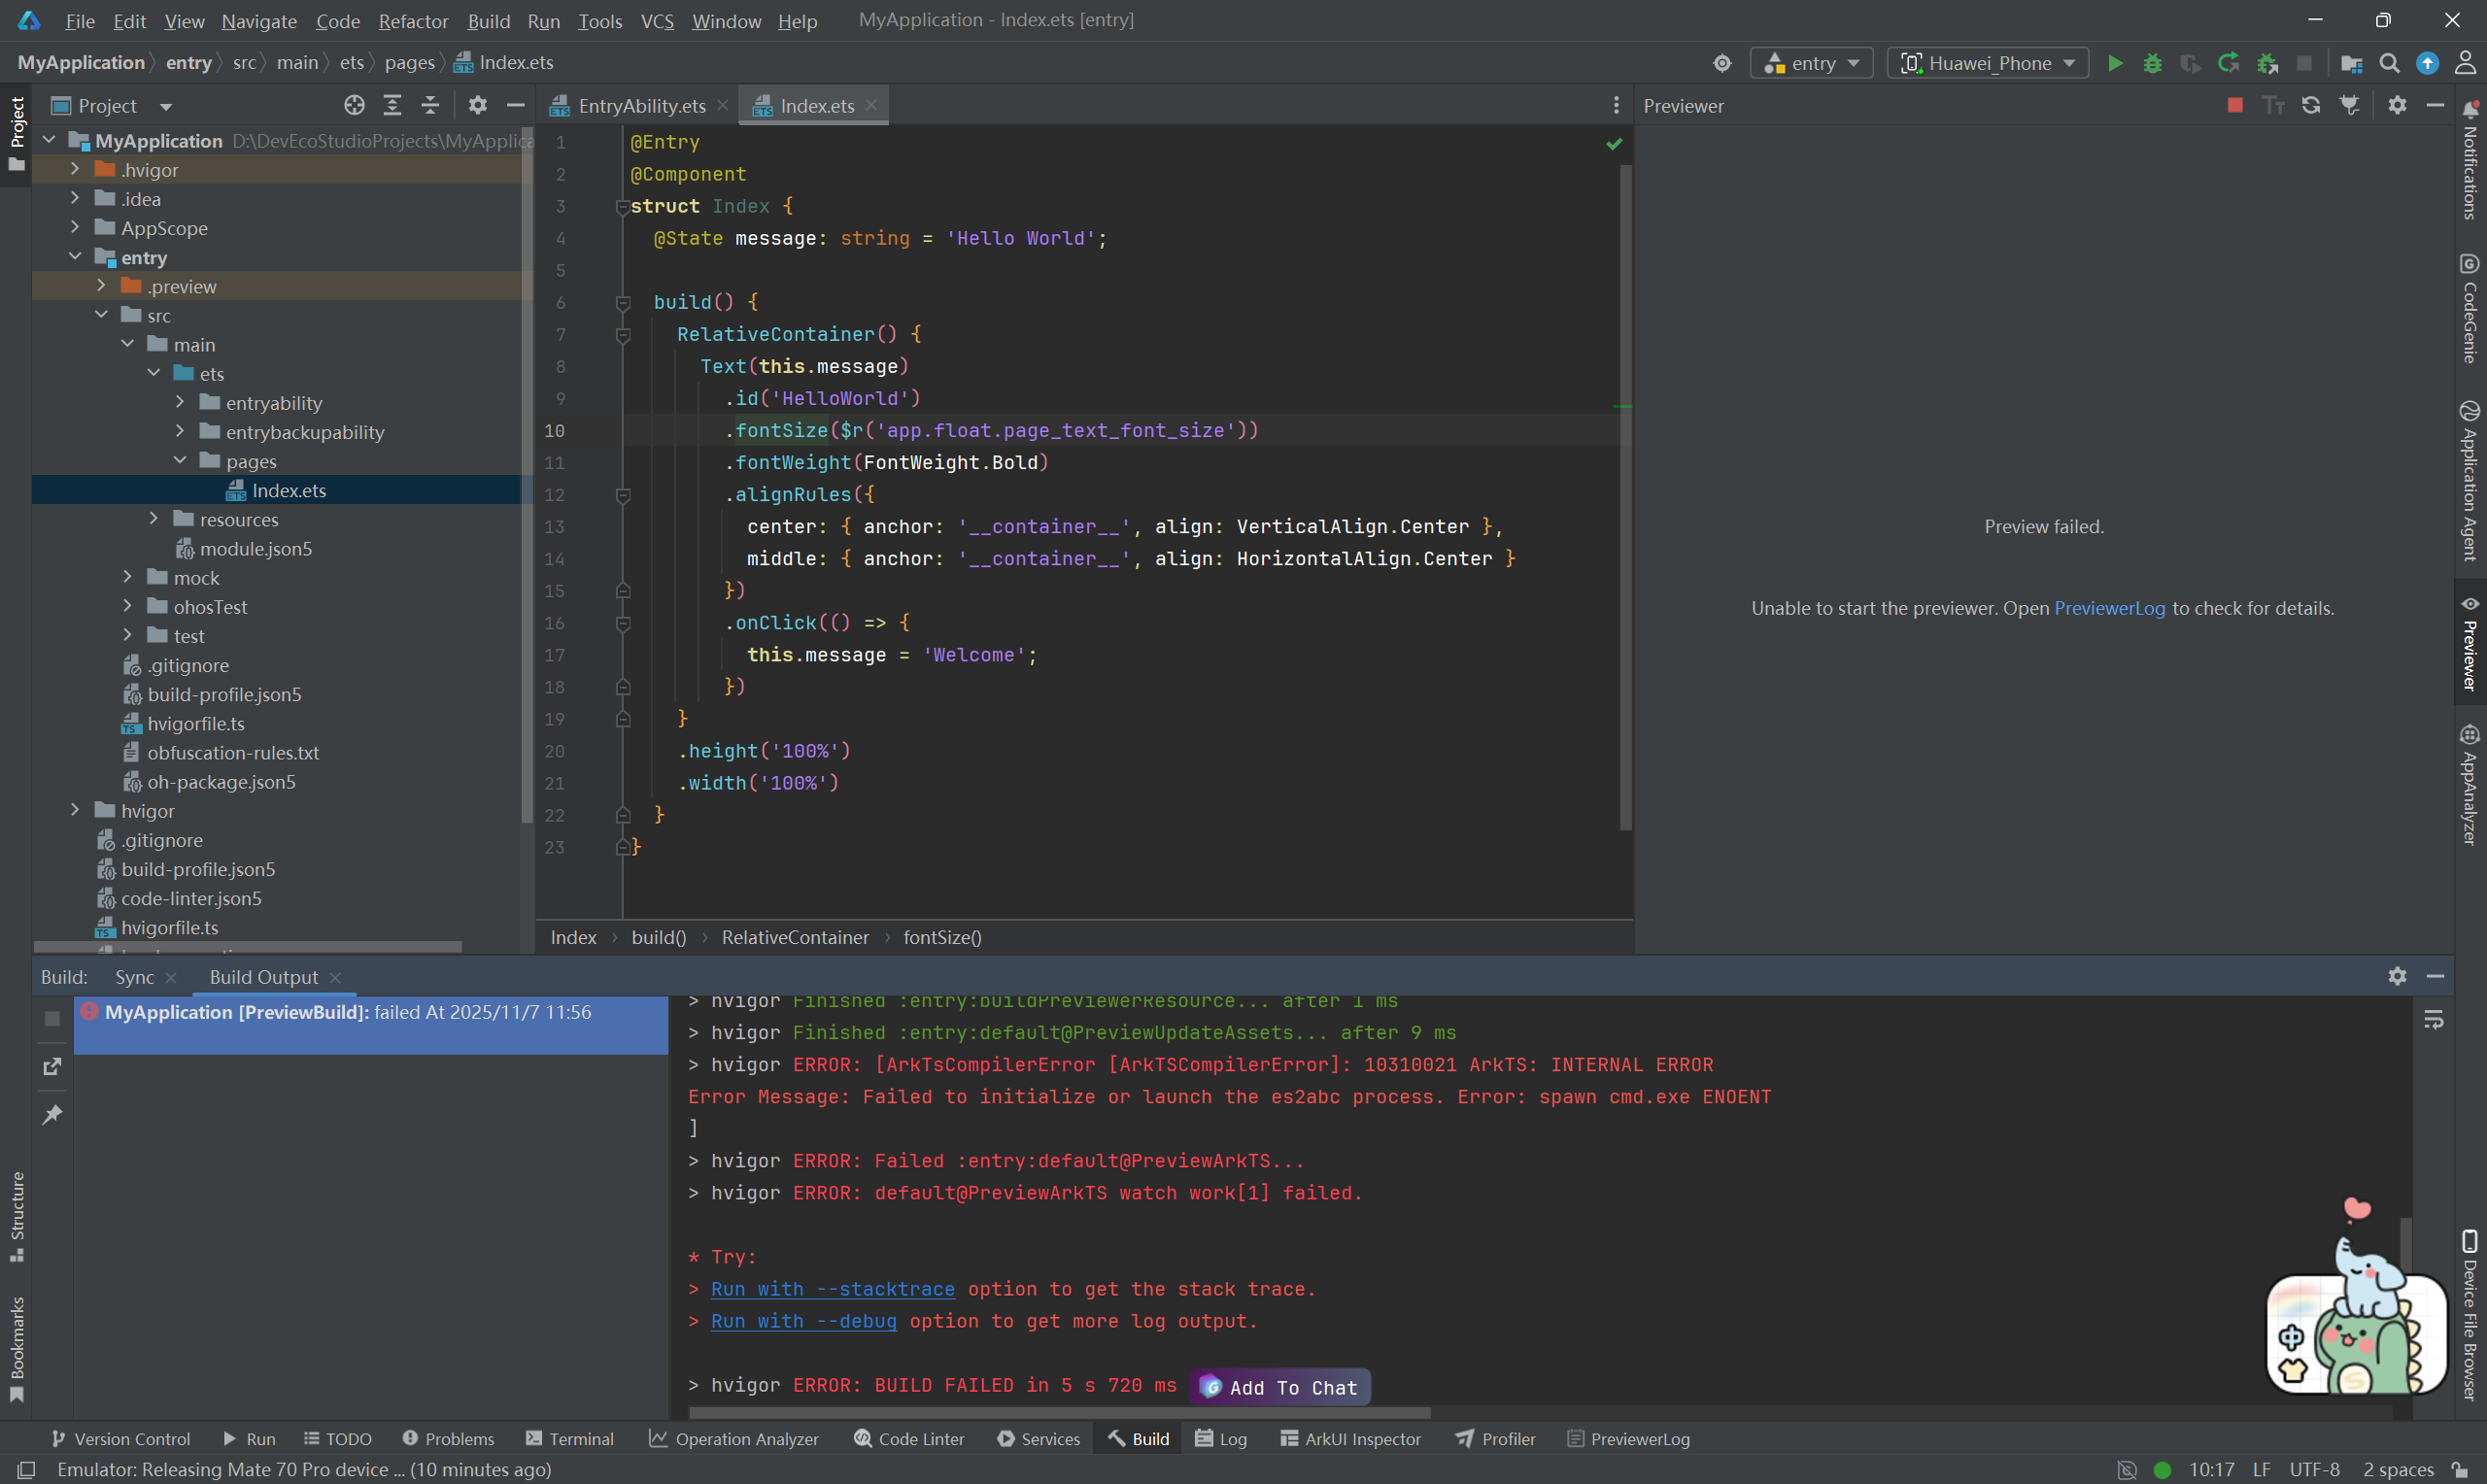
Task: Open the Huawei_Phone device dropdown
Action: tap(1987, 63)
